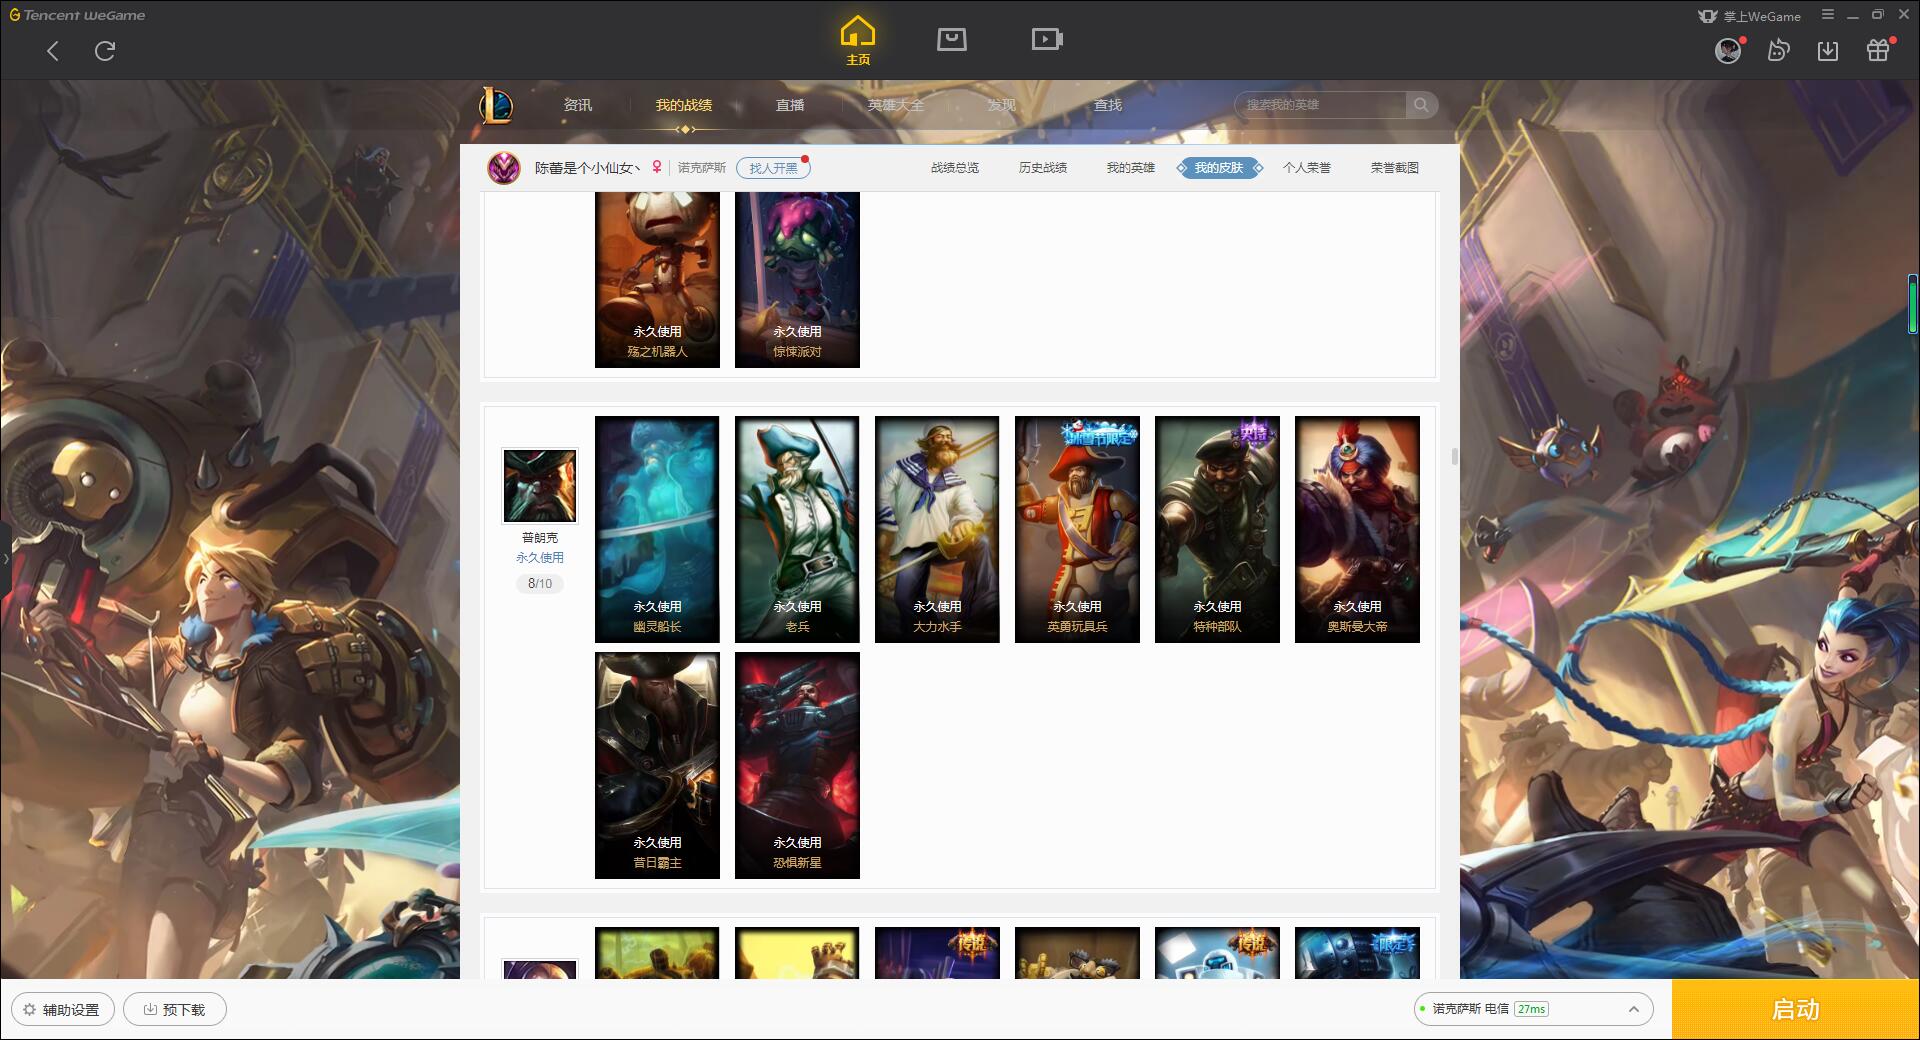The width and height of the screenshot is (1920, 1040).
Task: Open the 老兵 skin card
Action: point(797,529)
